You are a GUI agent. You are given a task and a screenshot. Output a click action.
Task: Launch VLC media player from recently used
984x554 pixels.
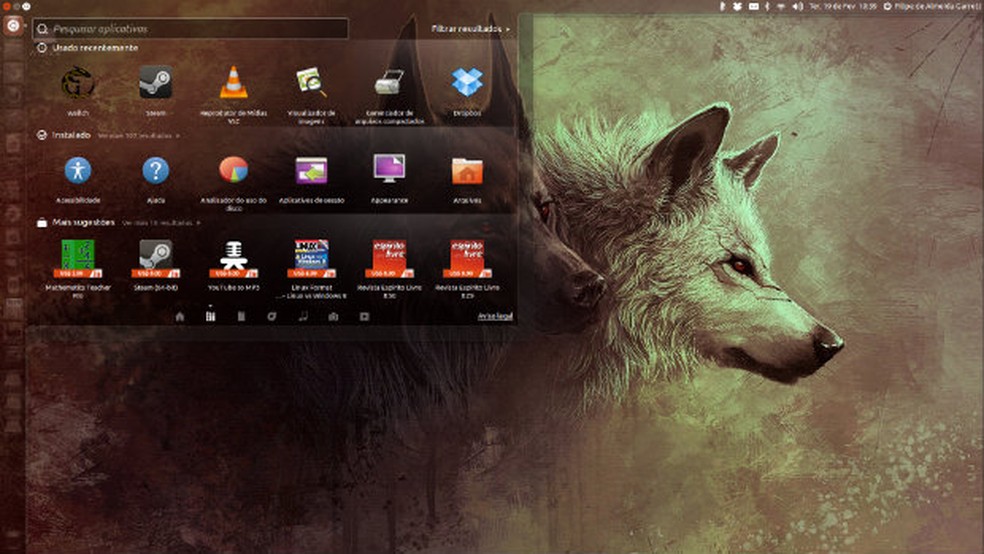pyautogui.click(x=233, y=83)
